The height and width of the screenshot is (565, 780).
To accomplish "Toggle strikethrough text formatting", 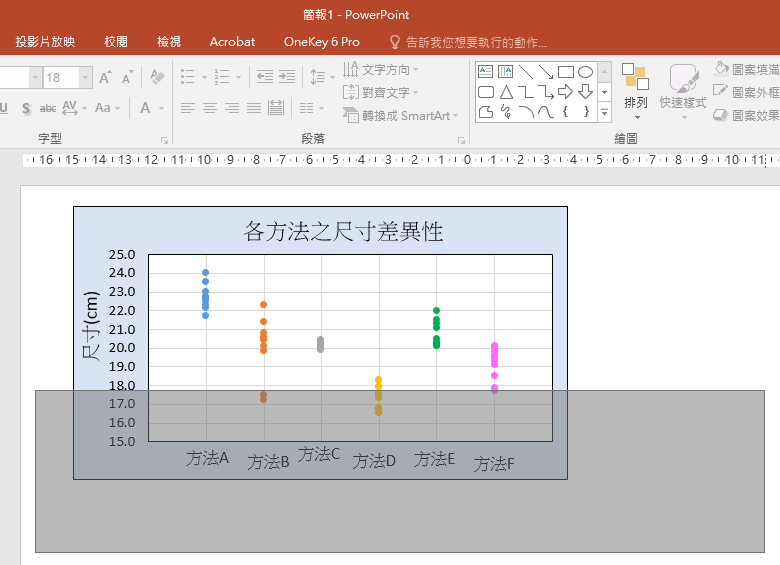I will (48, 108).
